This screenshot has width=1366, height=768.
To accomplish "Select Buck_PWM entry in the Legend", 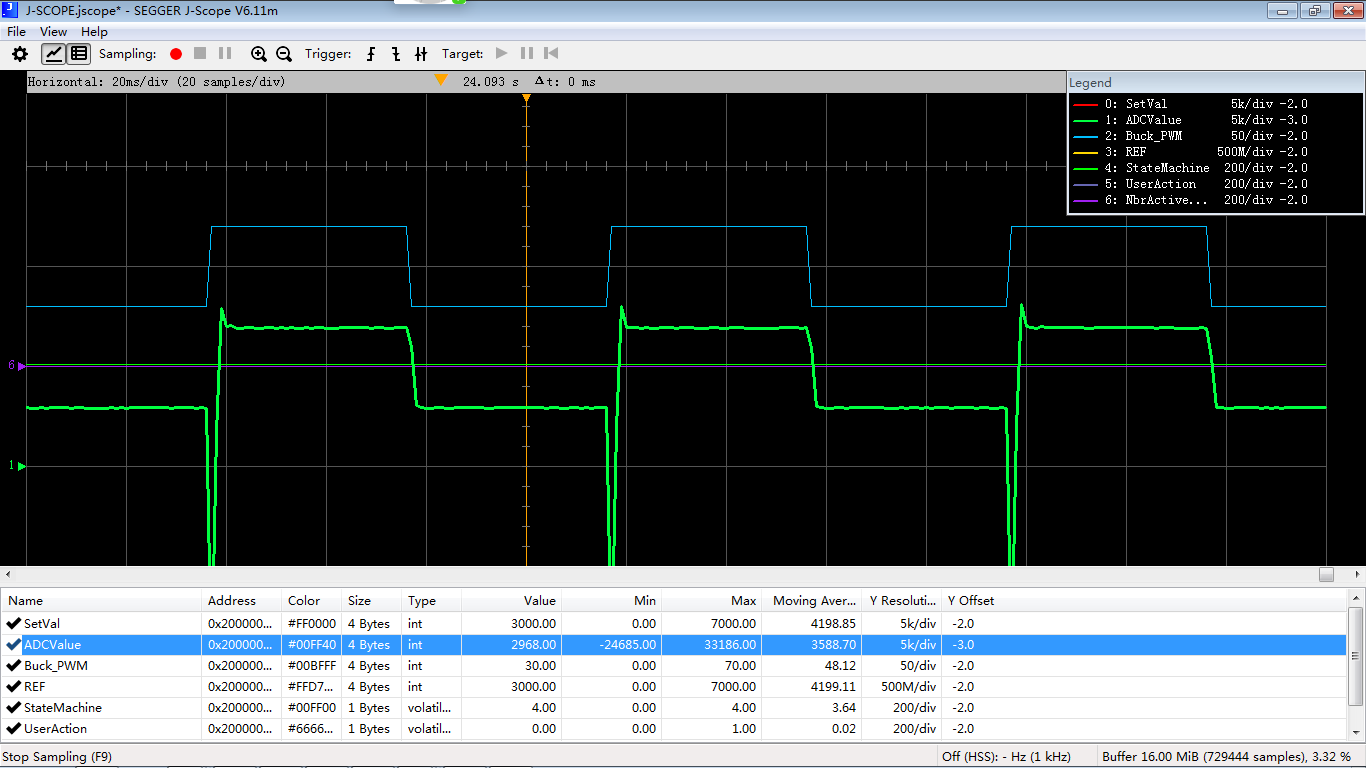I will coord(1190,136).
